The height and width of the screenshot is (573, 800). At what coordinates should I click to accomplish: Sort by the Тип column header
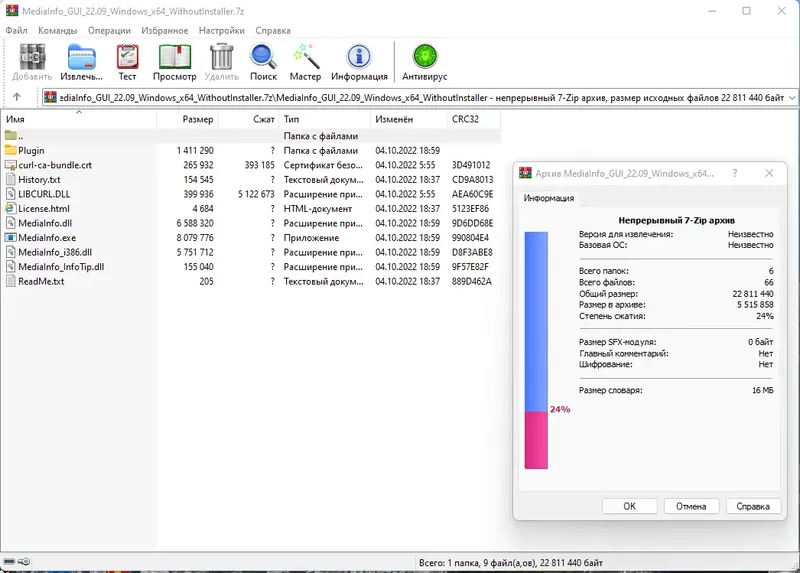[324, 119]
